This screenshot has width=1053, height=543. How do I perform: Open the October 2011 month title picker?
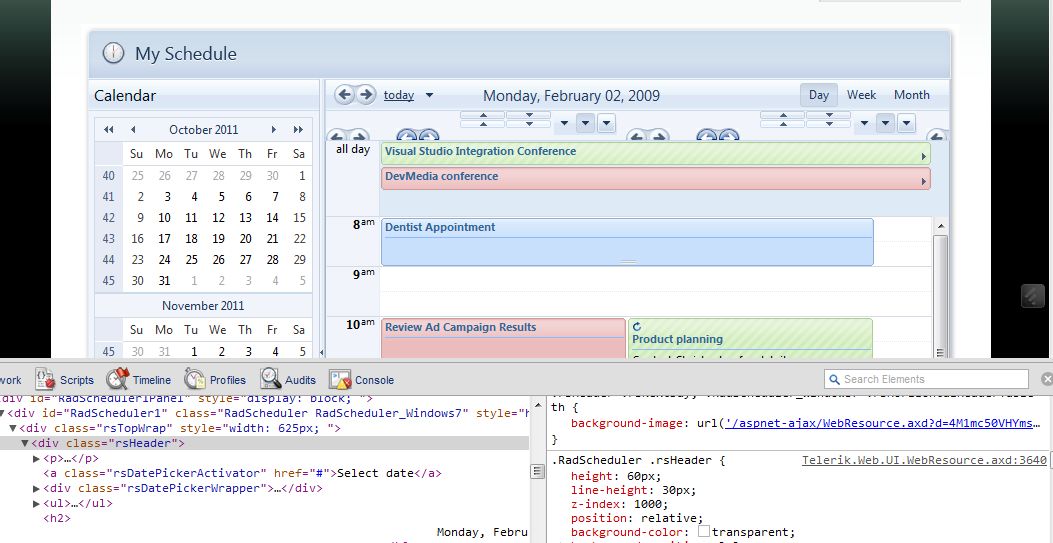click(203, 130)
